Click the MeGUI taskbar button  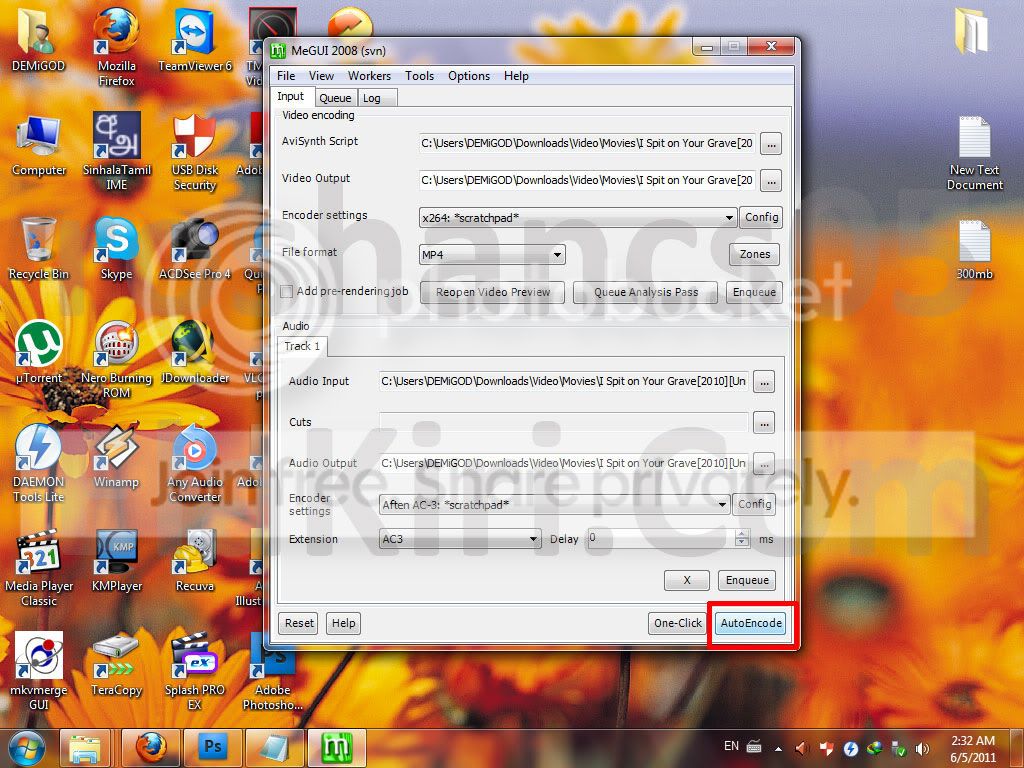[x=336, y=748]
